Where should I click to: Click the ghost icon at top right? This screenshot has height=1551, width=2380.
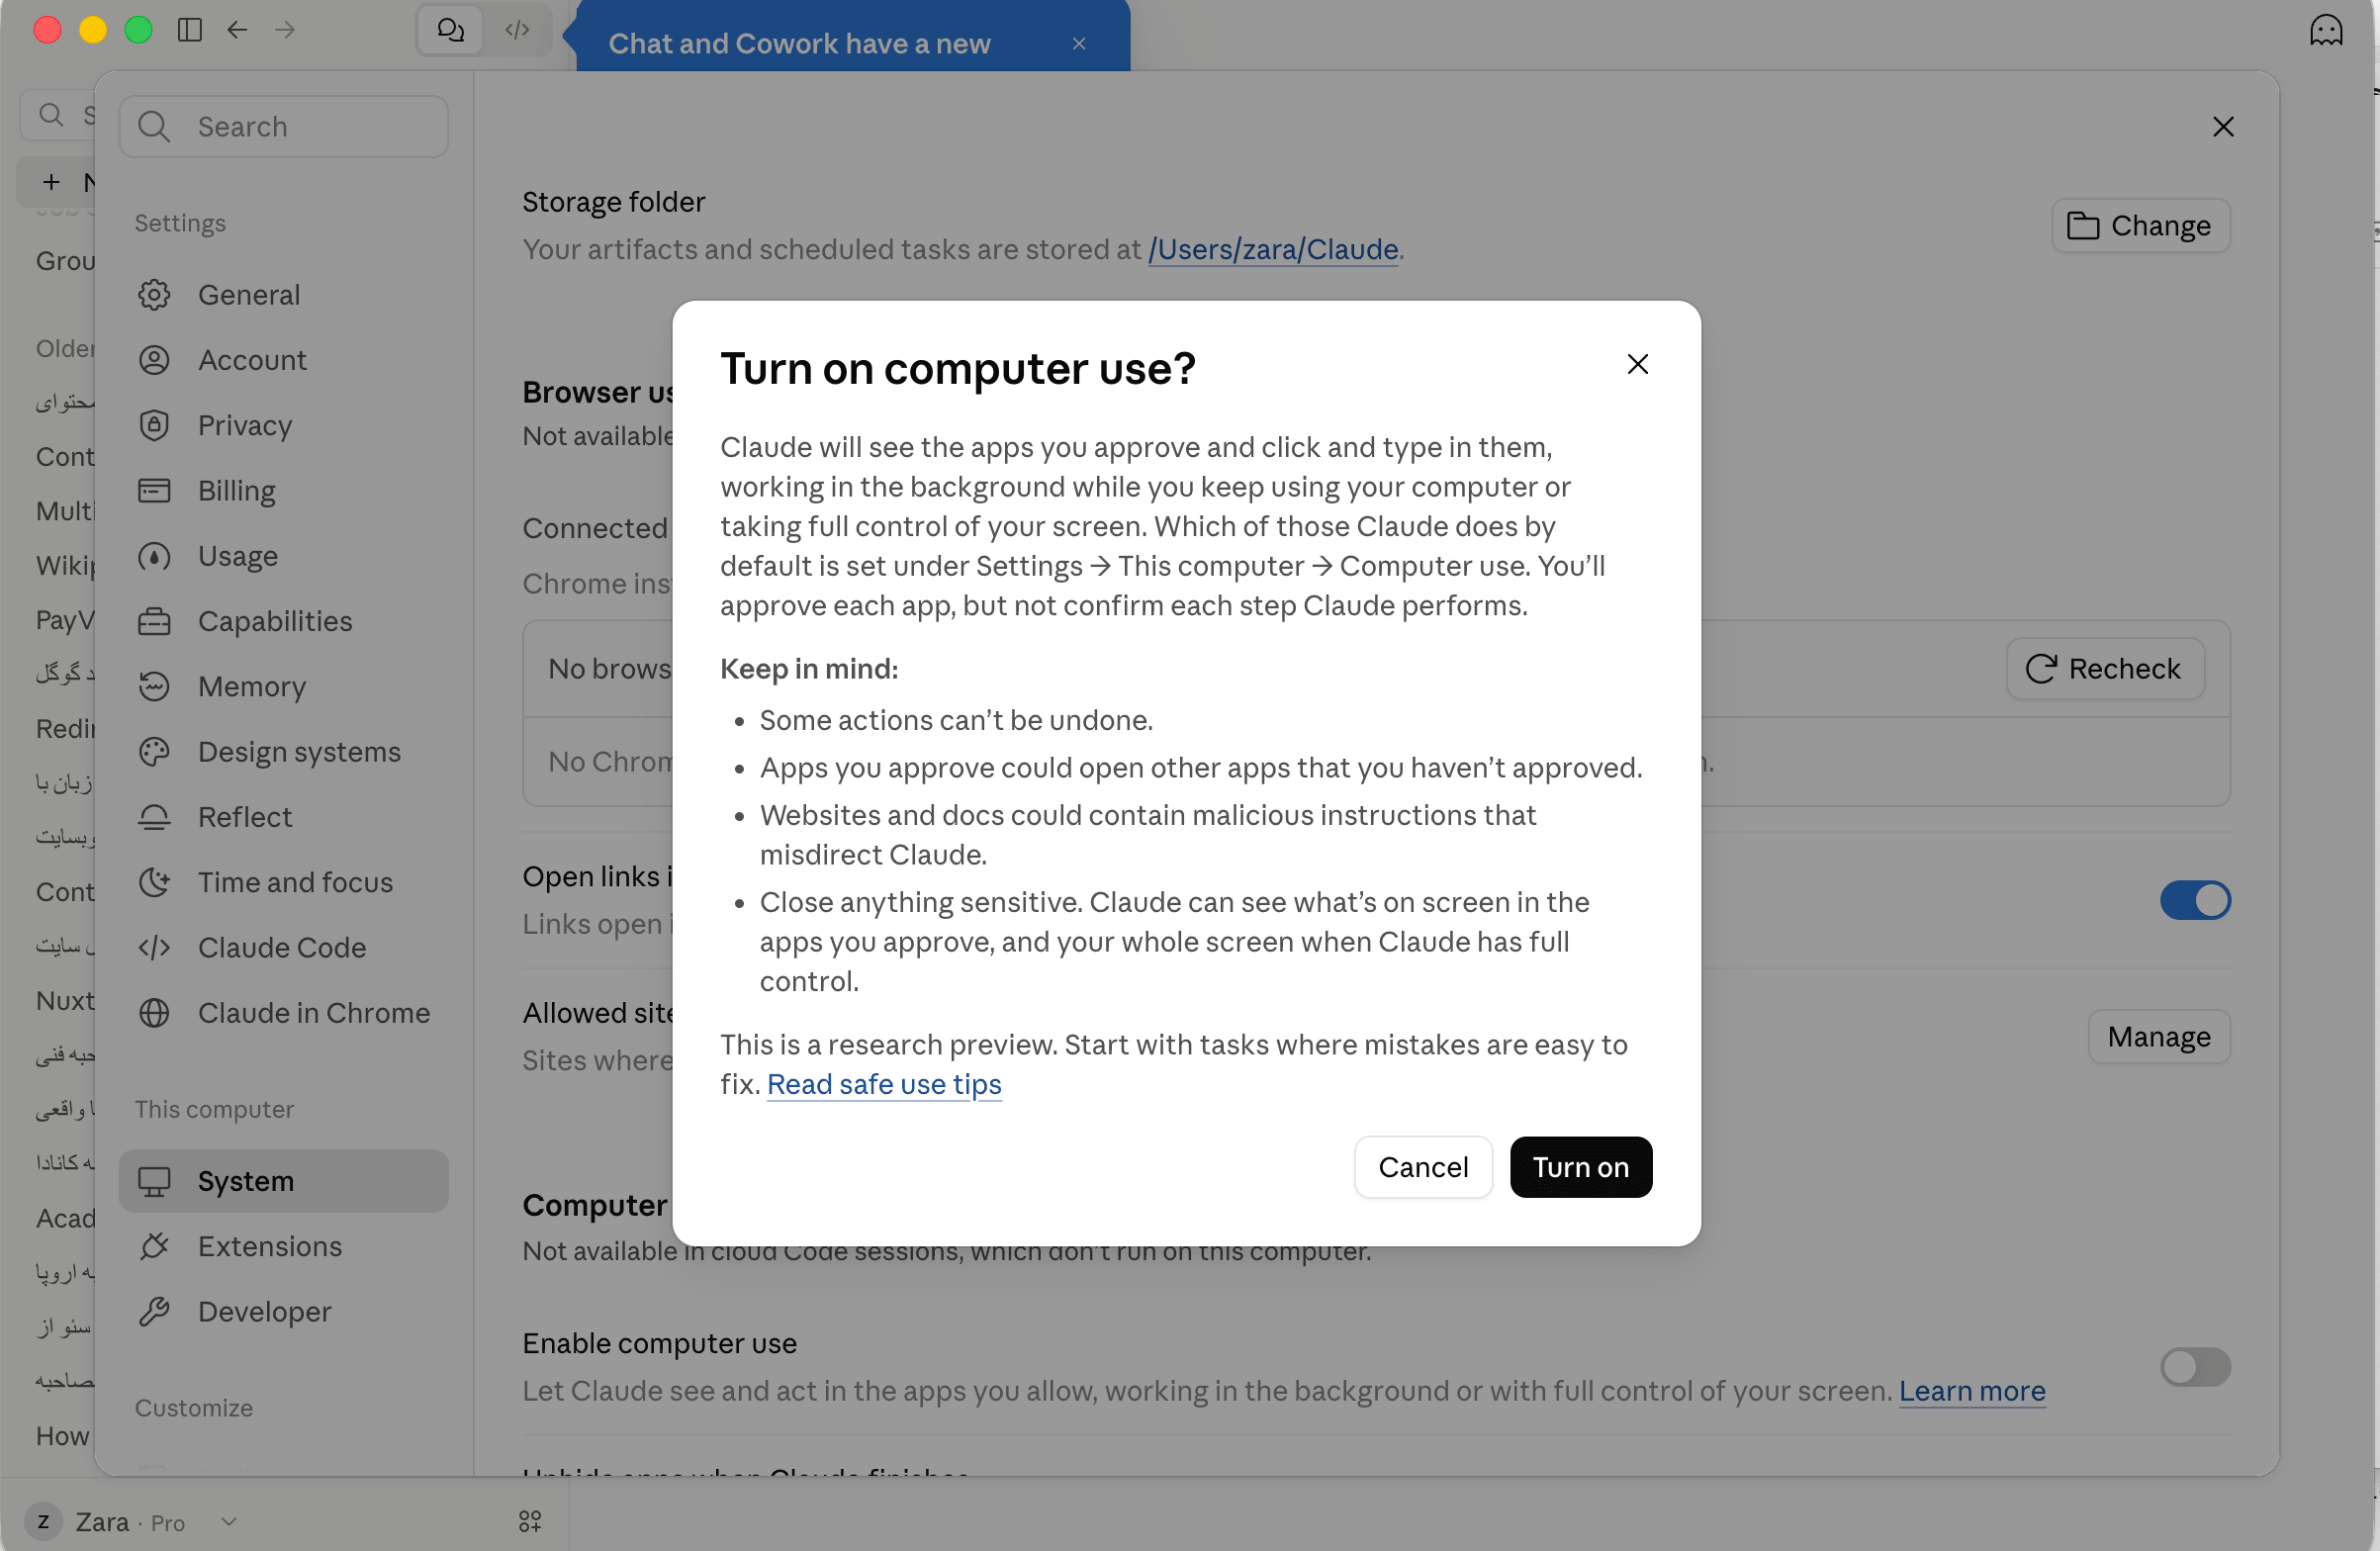pos(2326,30)
